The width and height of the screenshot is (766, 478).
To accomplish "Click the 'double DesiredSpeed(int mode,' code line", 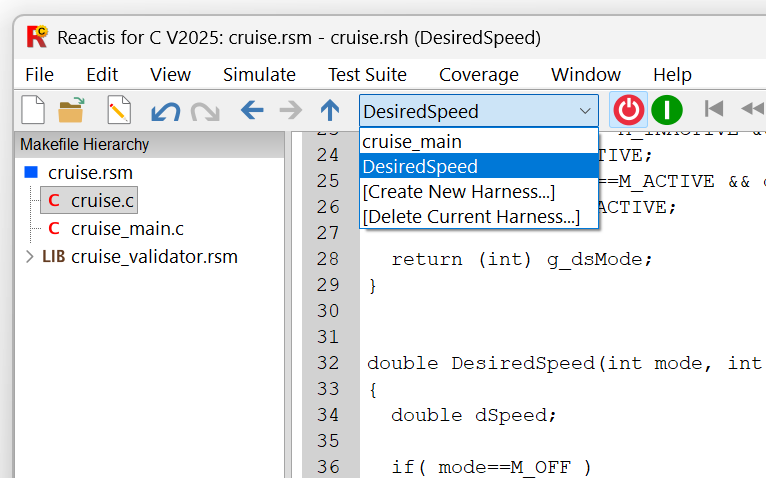I will pos(539,363).
